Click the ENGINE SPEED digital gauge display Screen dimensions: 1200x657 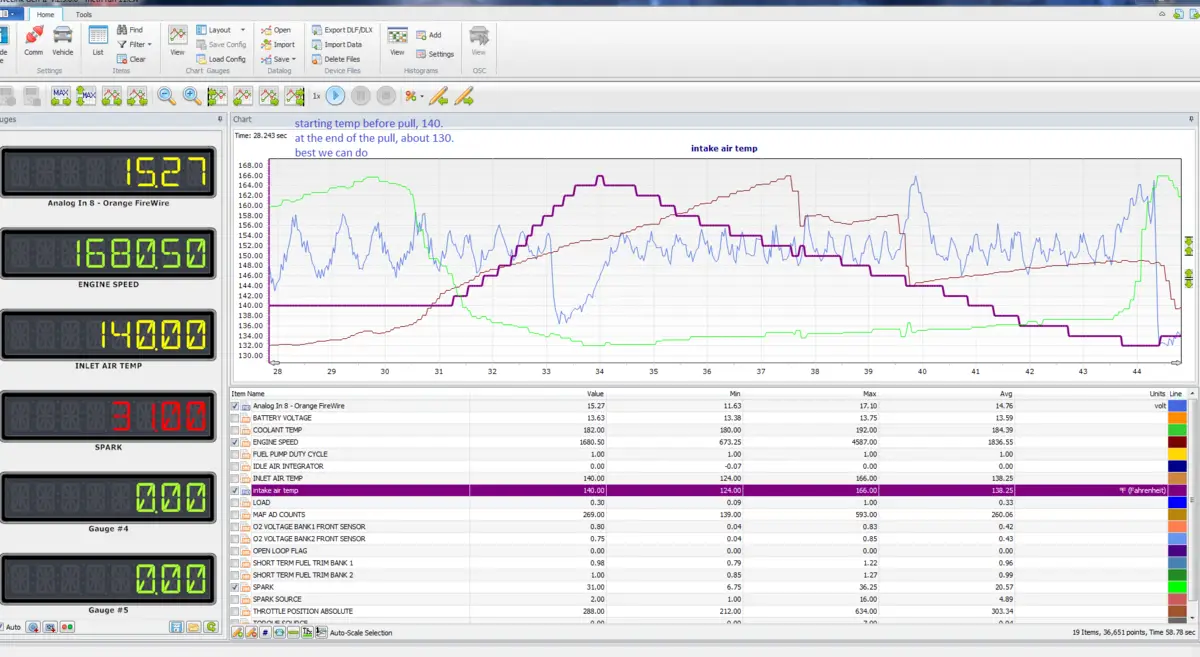pyautogui.click(x=108, y=252)
